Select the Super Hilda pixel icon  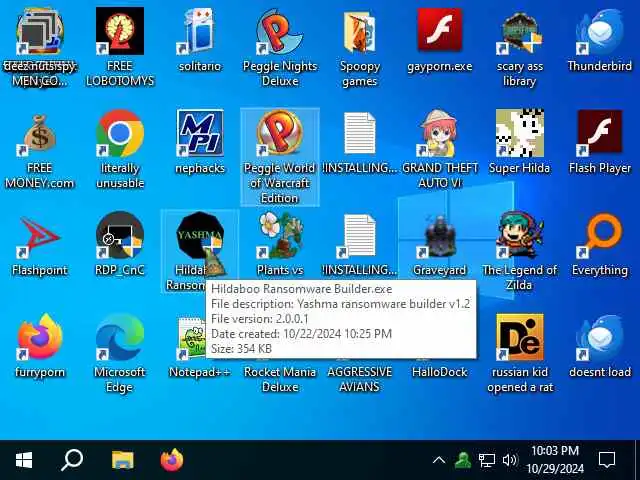(x=519, y=133)
